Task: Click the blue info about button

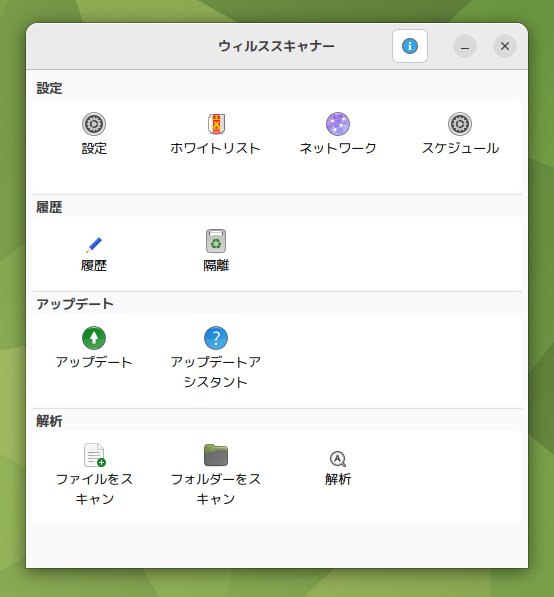Action: [410, 46]
